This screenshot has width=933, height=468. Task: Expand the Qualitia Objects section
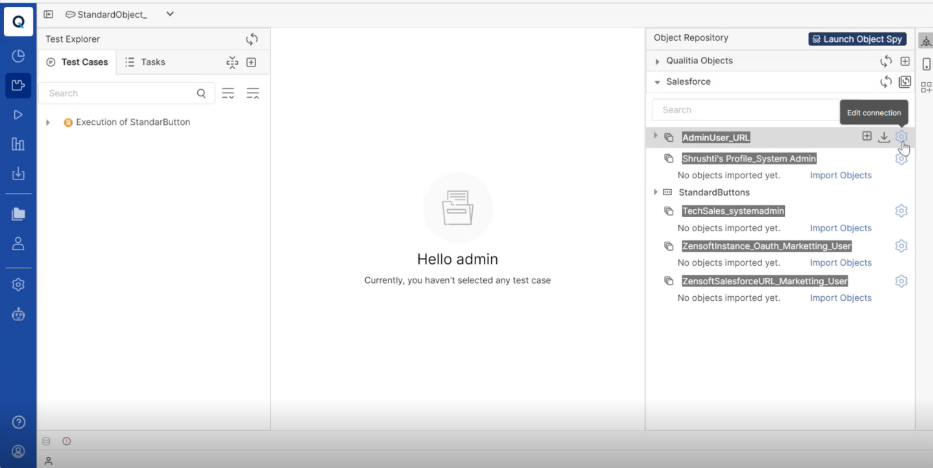click(656, 61)
